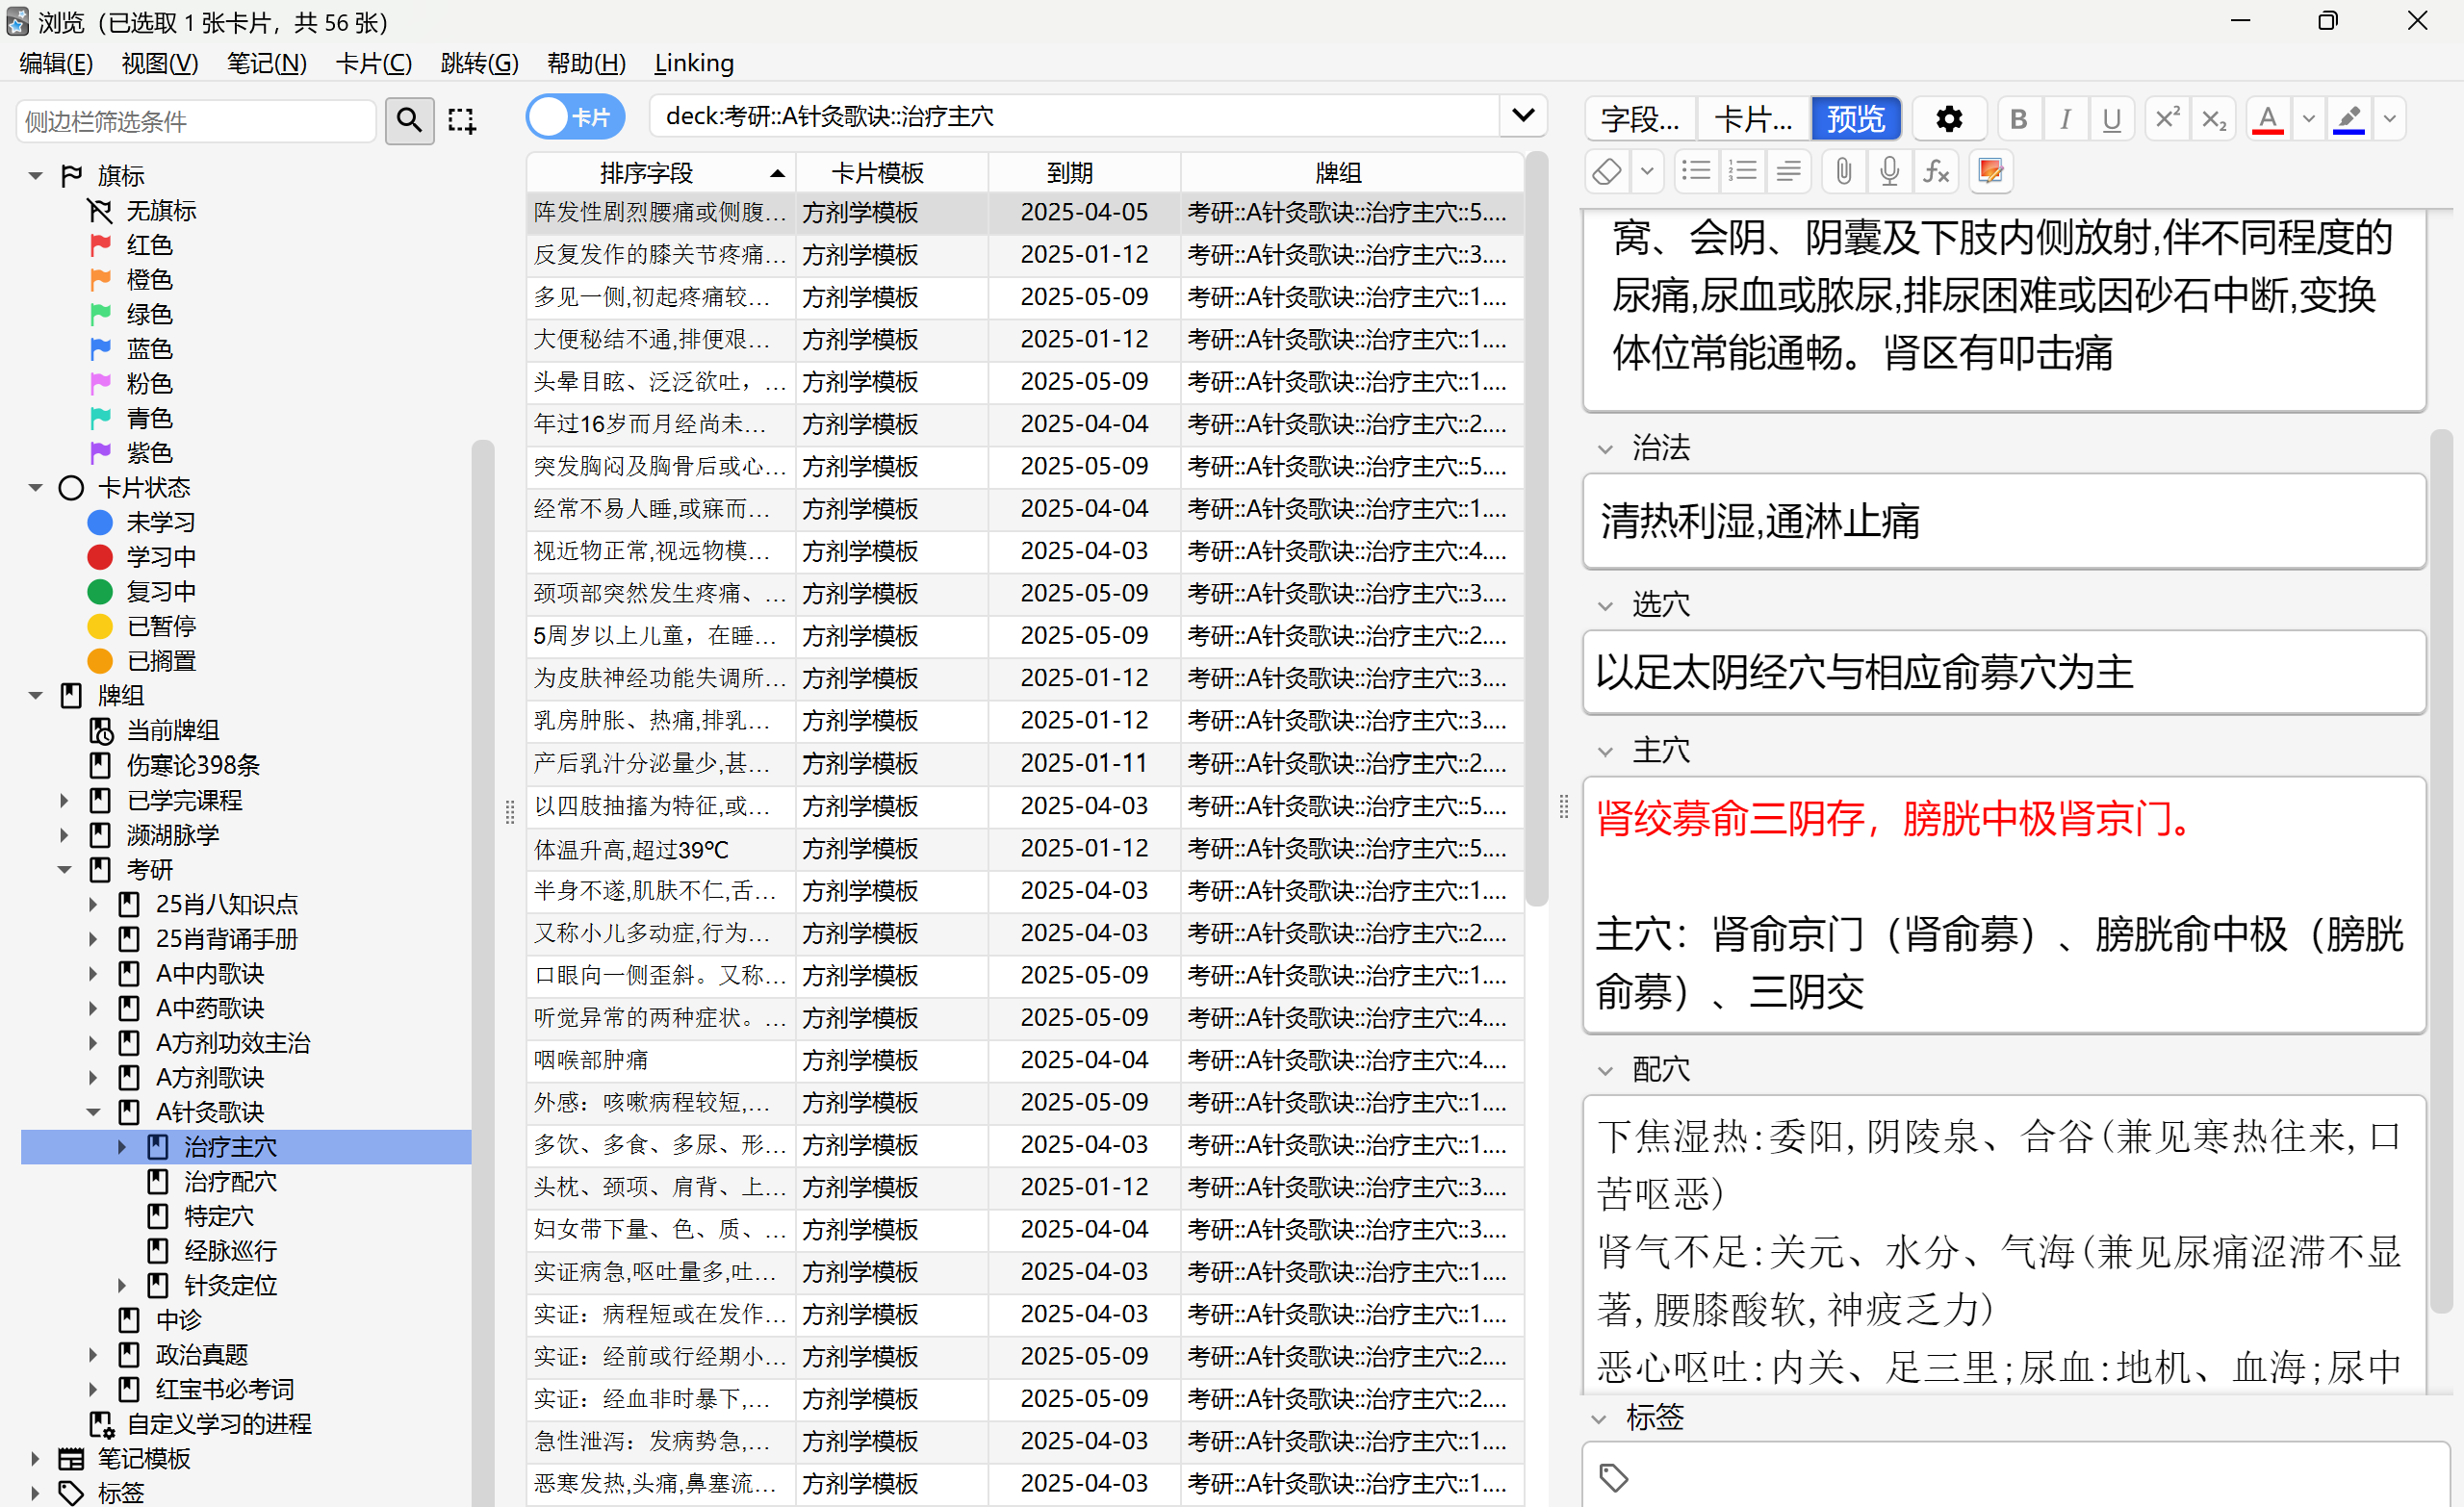Screen dimensions: 2464x1507
Task: Select the 咽喉部肿痛 card row
Action: (x=1024, y=1059)
